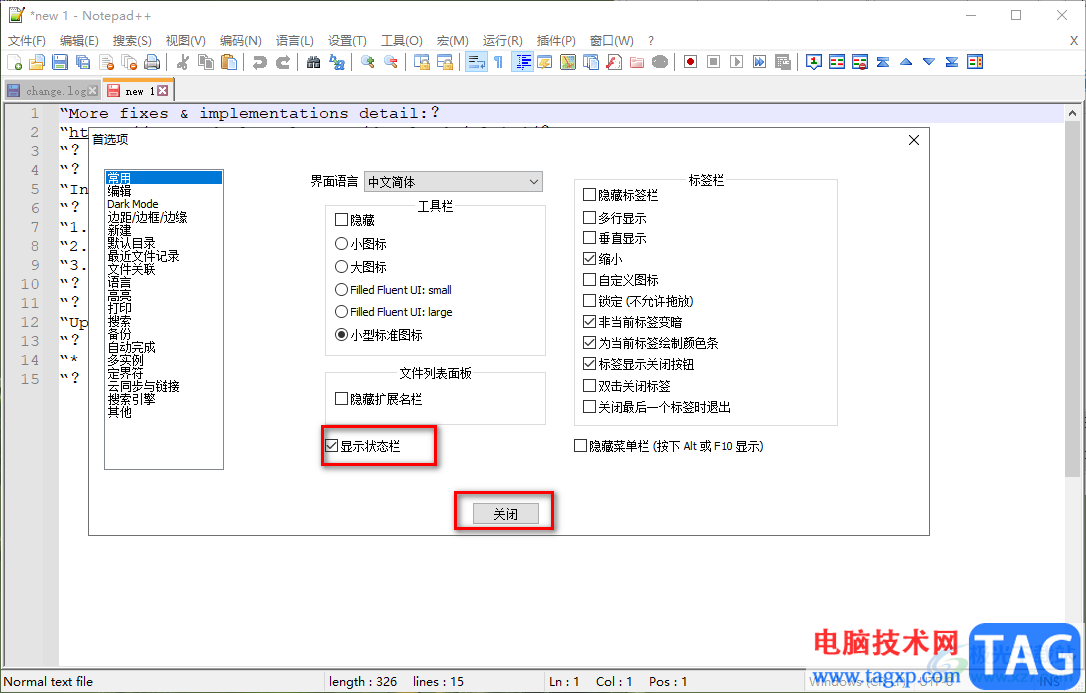
Task: Close the 首选项 dialog with X
Action: [914, 140]
